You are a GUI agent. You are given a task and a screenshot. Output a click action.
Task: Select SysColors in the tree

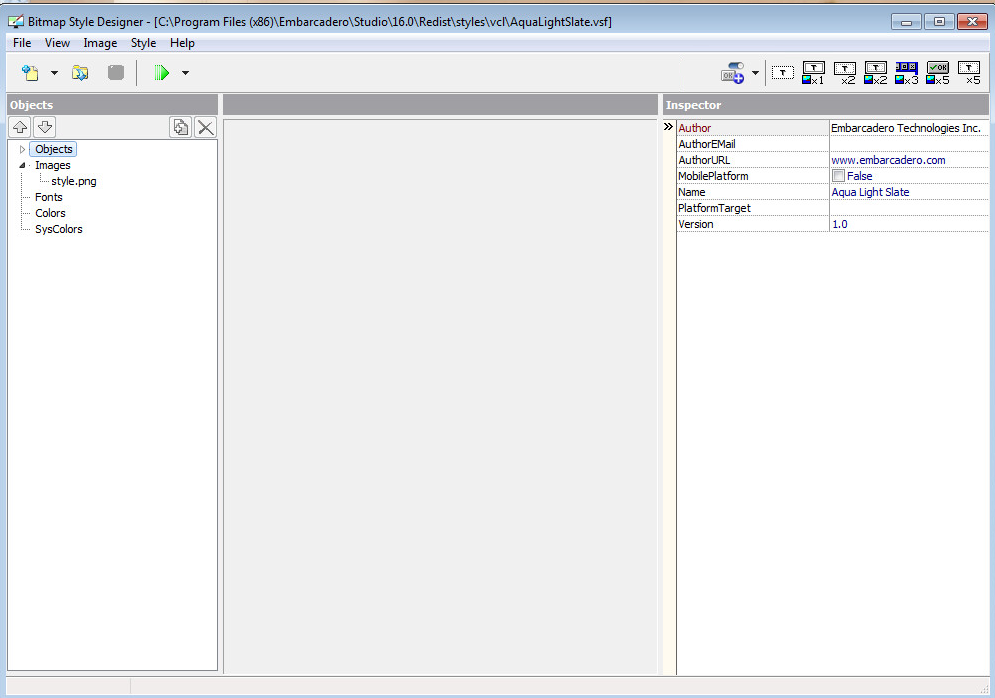58,229
